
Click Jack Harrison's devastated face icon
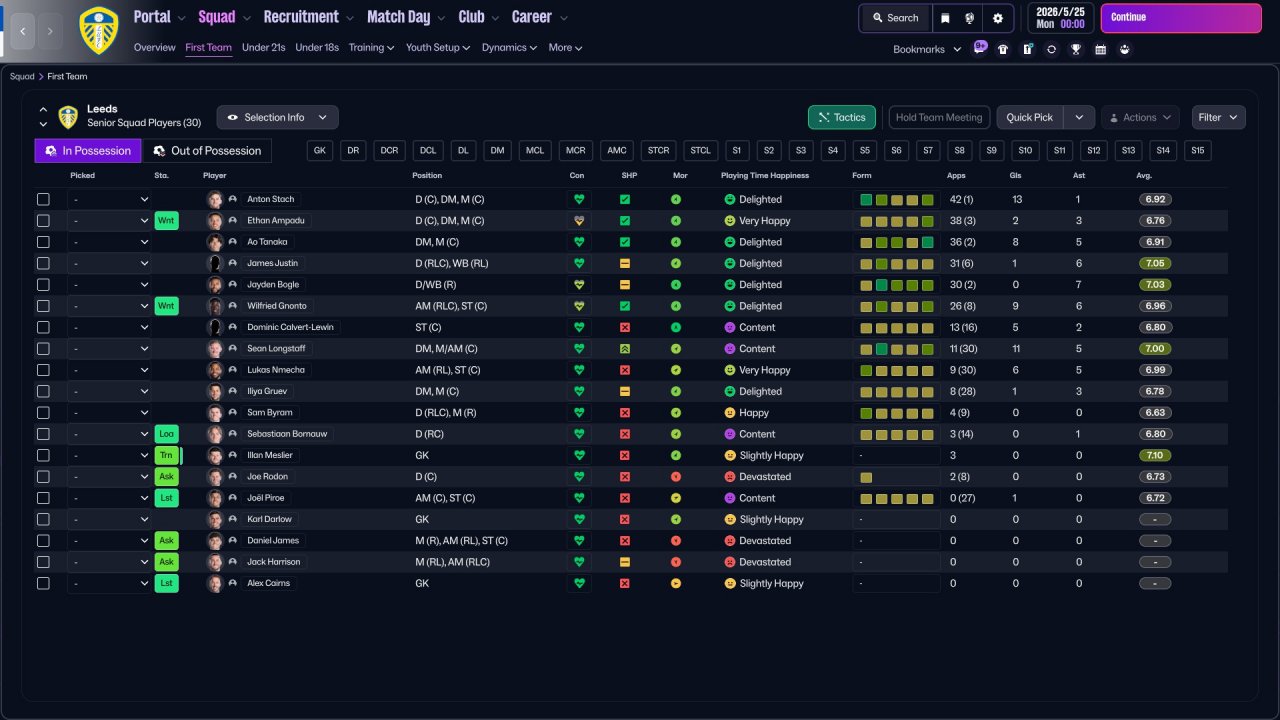[729, 562]
